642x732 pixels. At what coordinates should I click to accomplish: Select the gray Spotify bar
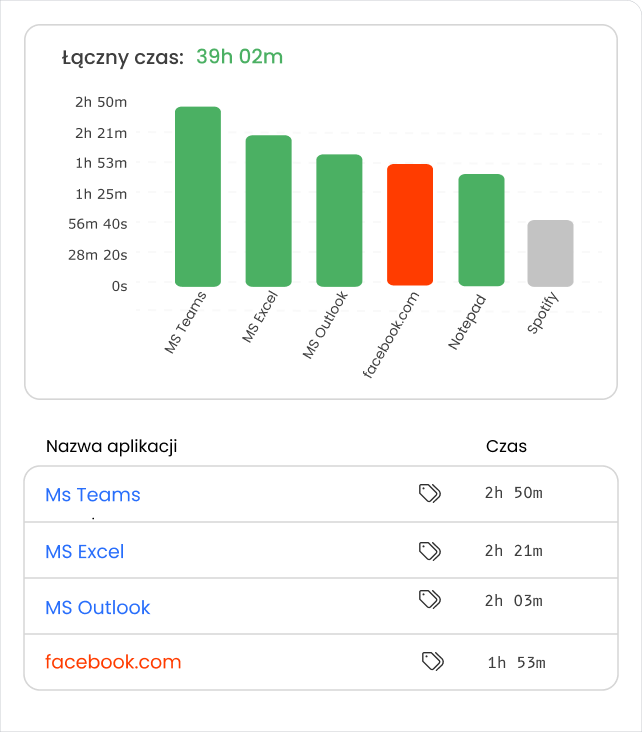coord(551,253)
